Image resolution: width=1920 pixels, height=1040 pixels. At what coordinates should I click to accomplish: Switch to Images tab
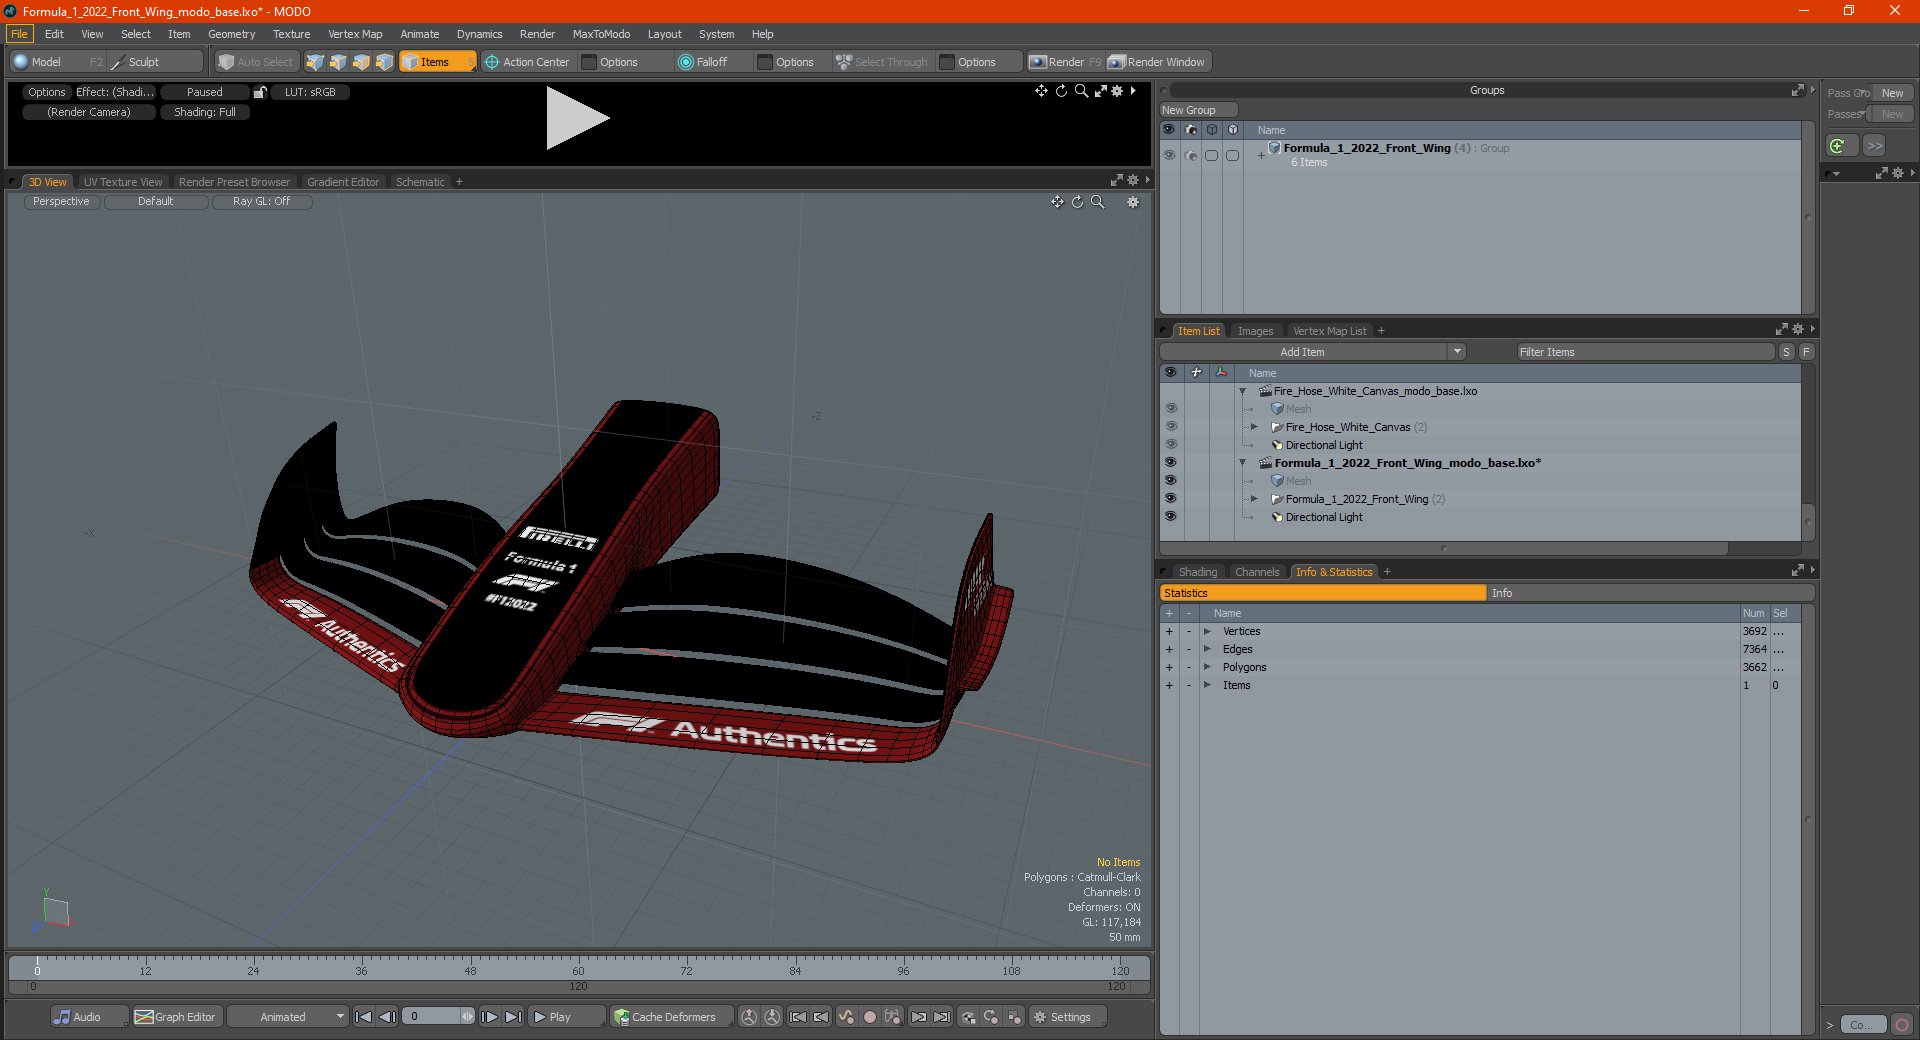click(x=1255, y=331)
